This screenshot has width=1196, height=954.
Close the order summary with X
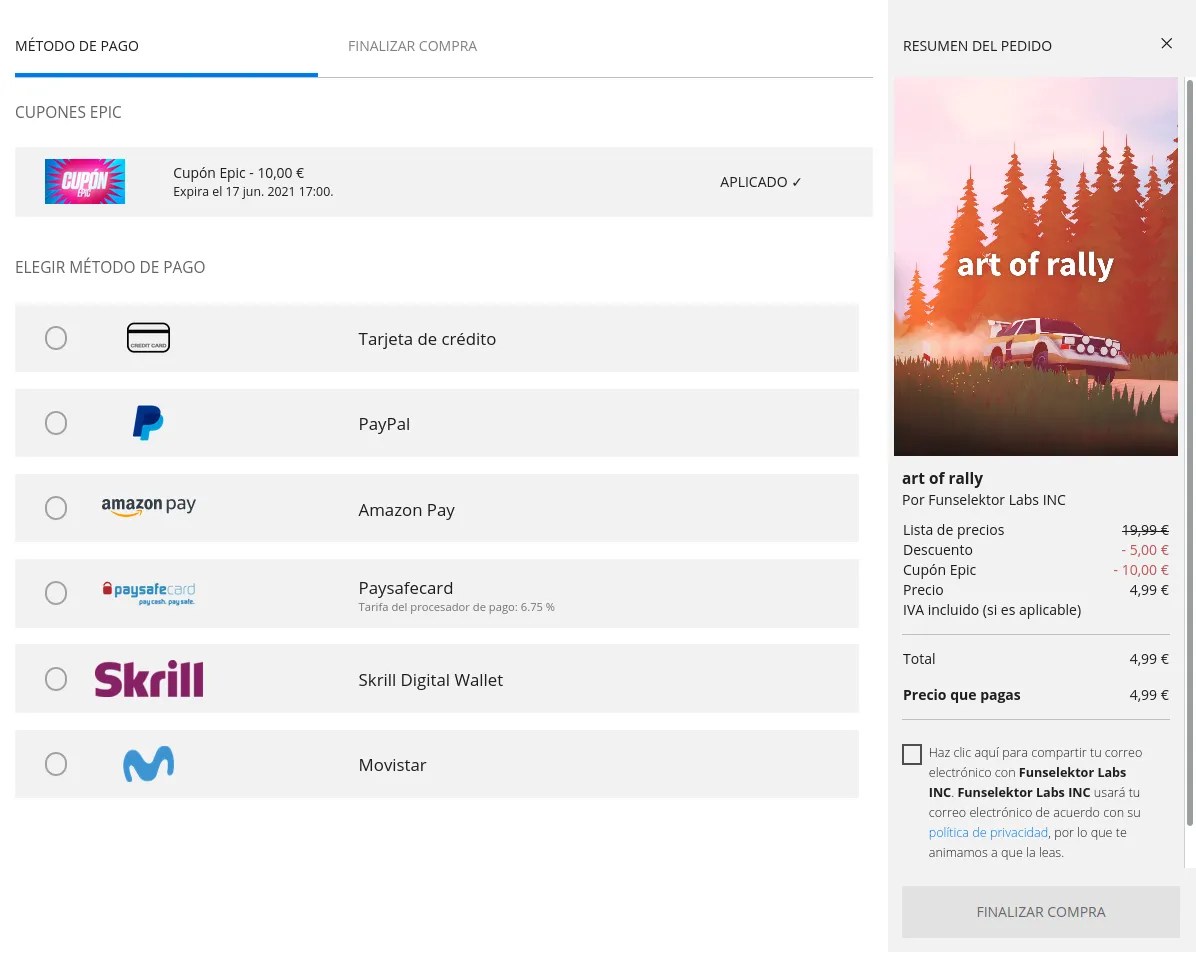1166,43
